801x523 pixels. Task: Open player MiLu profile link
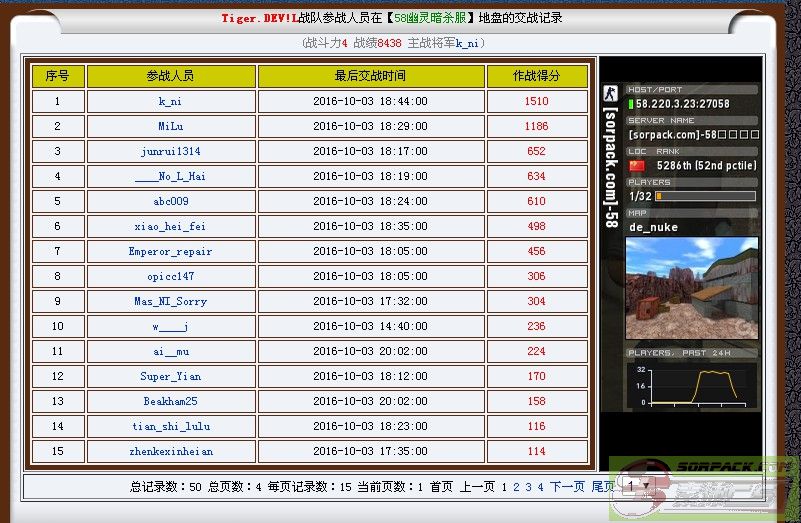tap(170, 127)
